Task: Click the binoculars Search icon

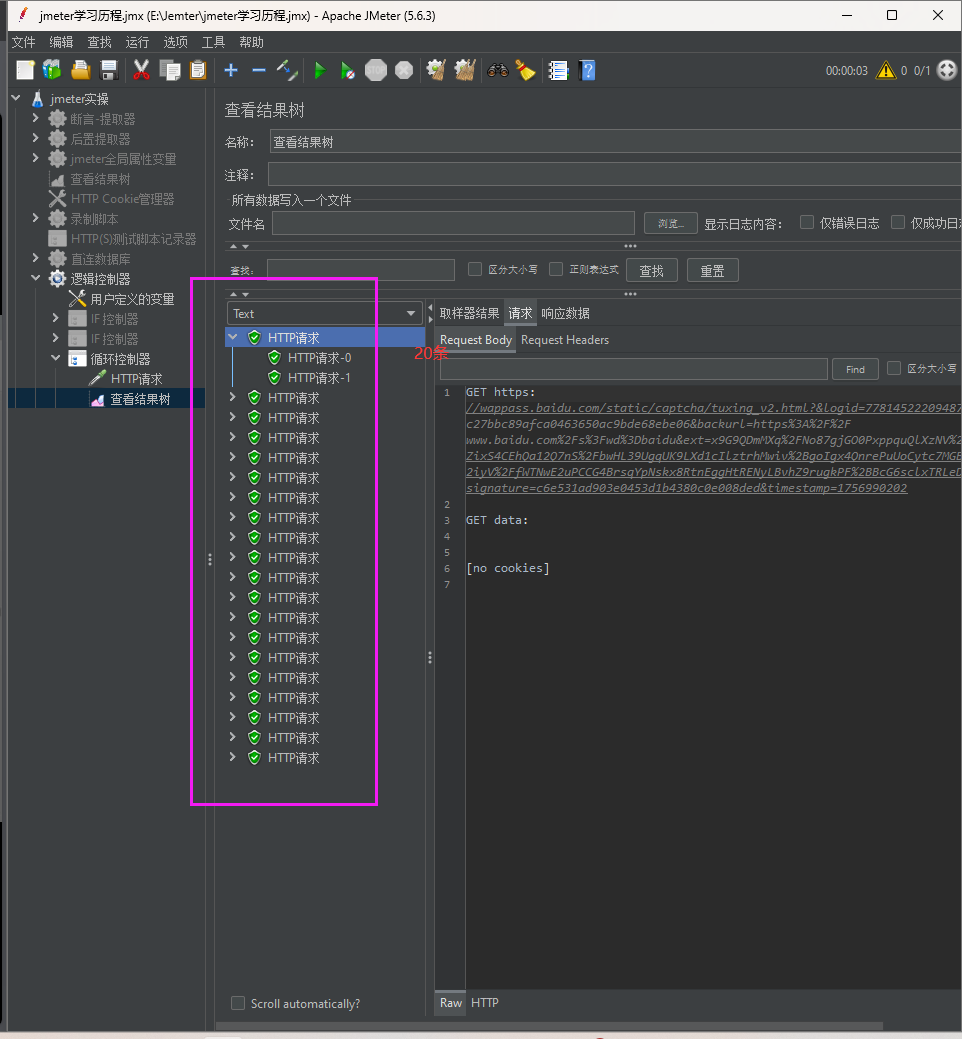Action: click(x=498, y=70)
